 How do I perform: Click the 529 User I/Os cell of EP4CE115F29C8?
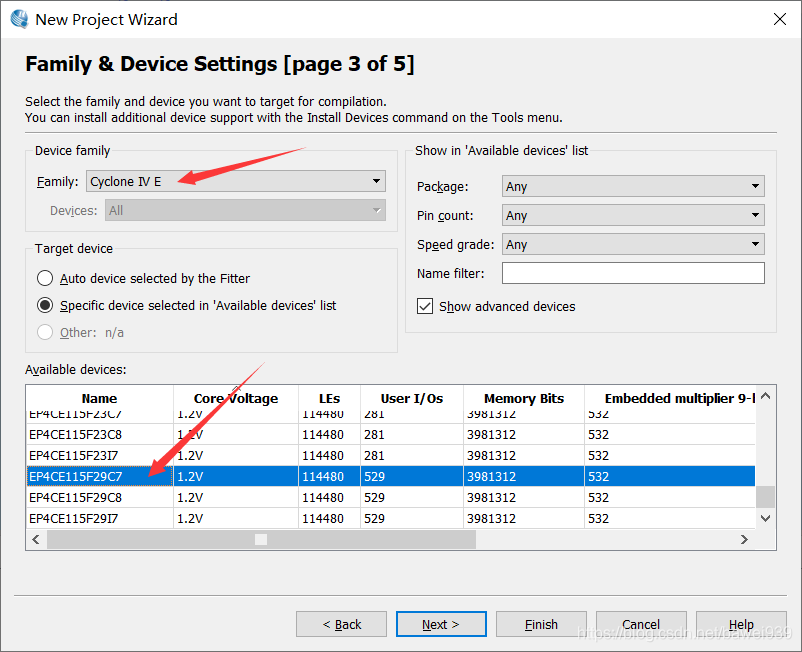tap(412, 498)
